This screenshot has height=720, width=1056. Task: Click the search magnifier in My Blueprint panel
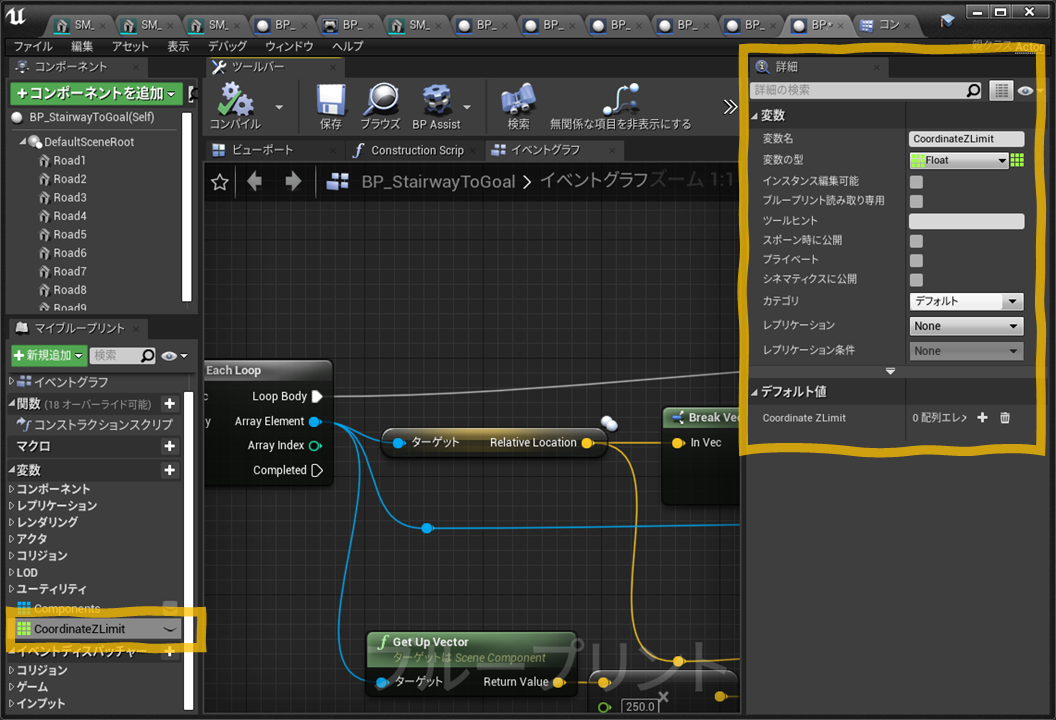[147, 355]
